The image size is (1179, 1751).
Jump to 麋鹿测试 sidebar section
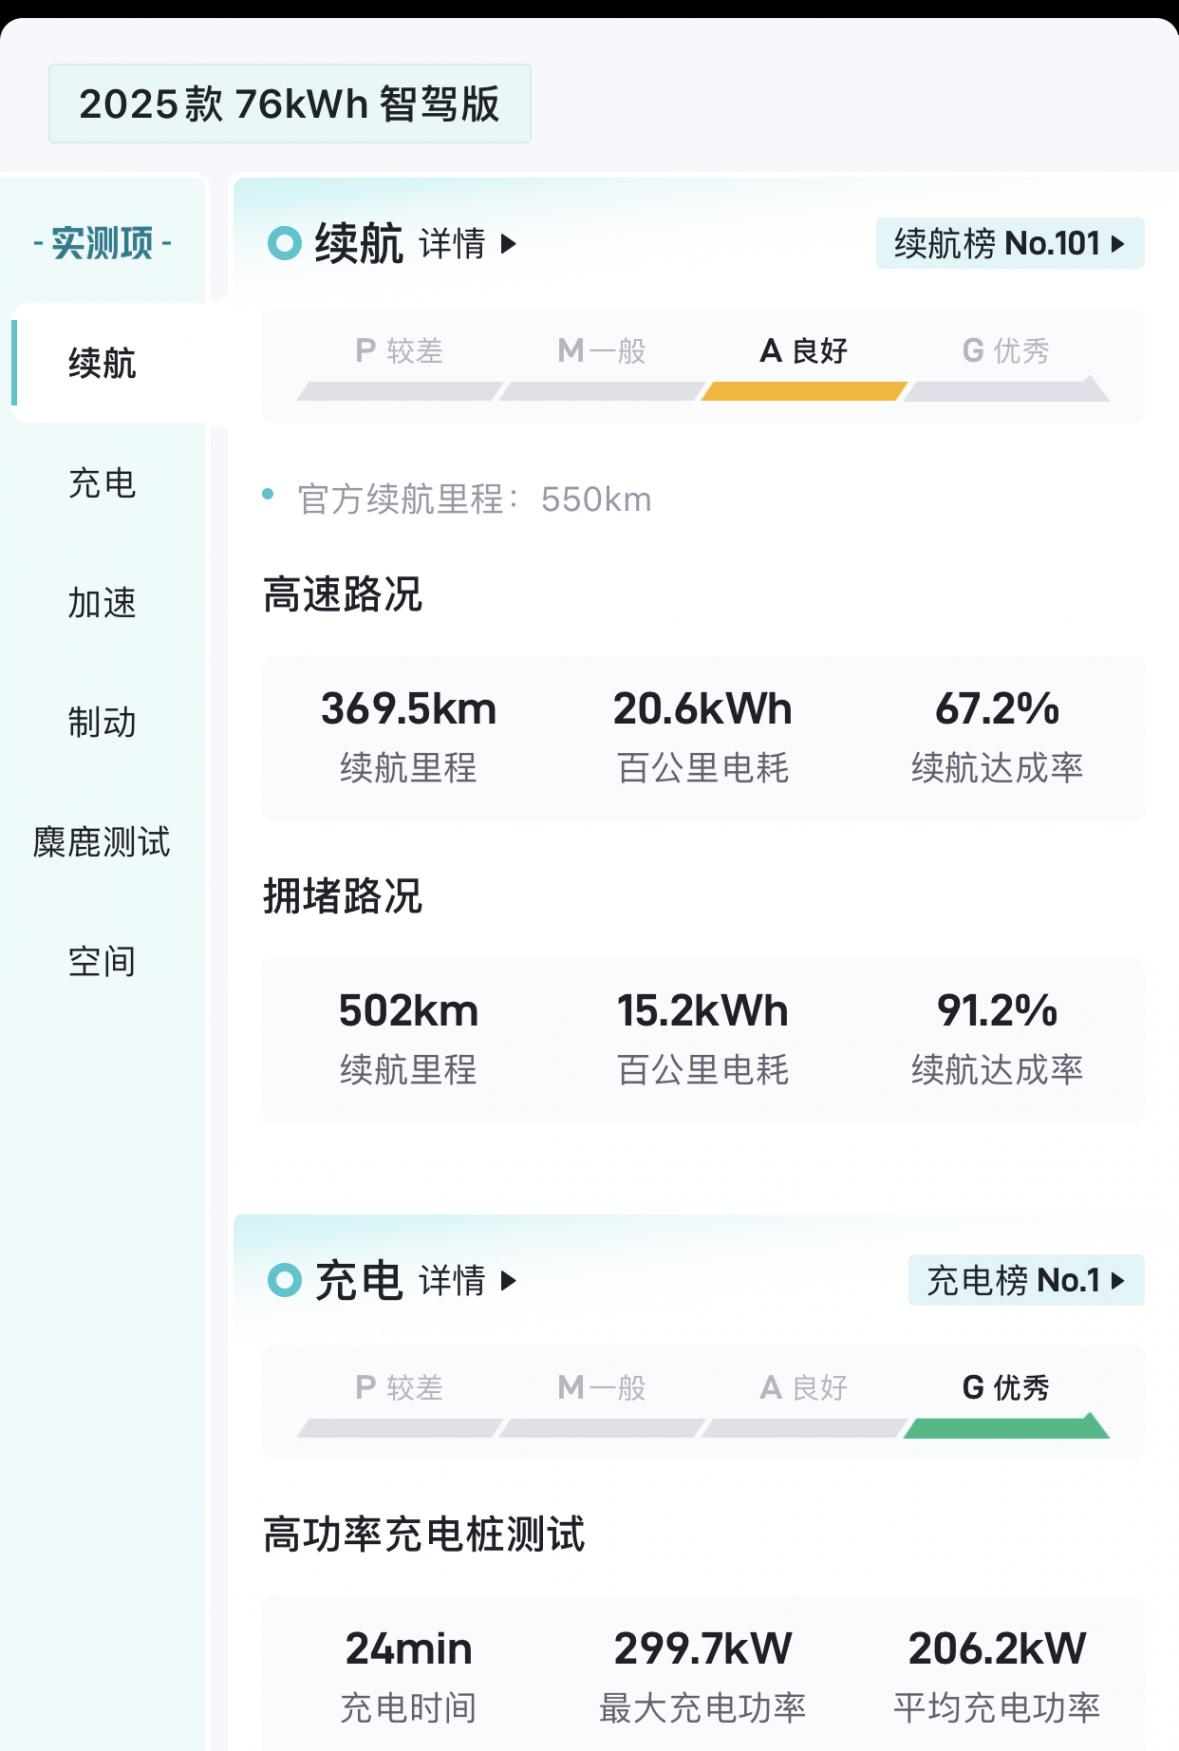pos(102,842)
